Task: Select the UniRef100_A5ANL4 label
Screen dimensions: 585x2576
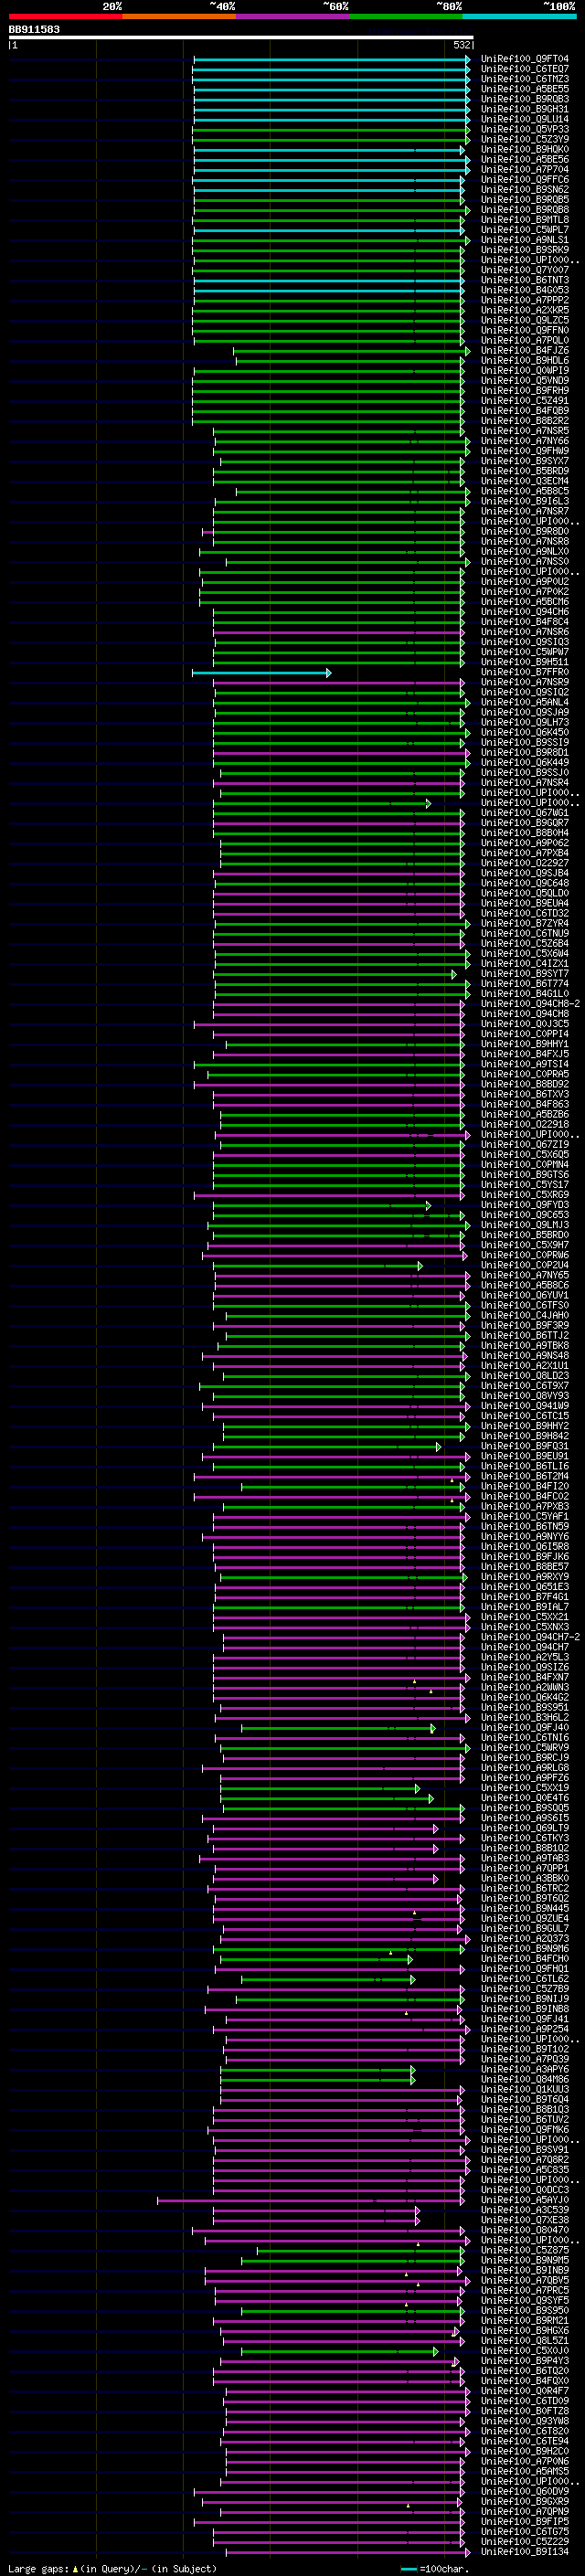Action: point(524,702)
